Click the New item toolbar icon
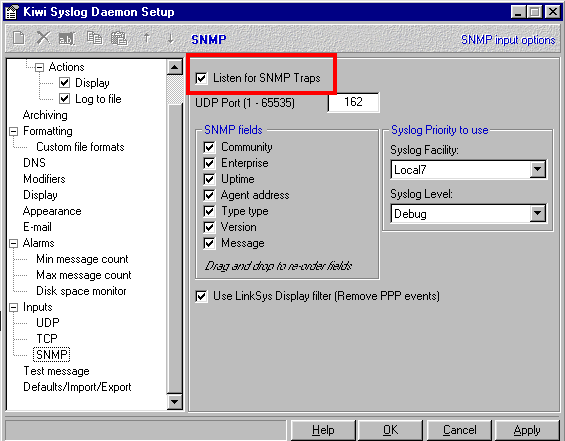Screen dimensions: 565x441 [19, 38]
